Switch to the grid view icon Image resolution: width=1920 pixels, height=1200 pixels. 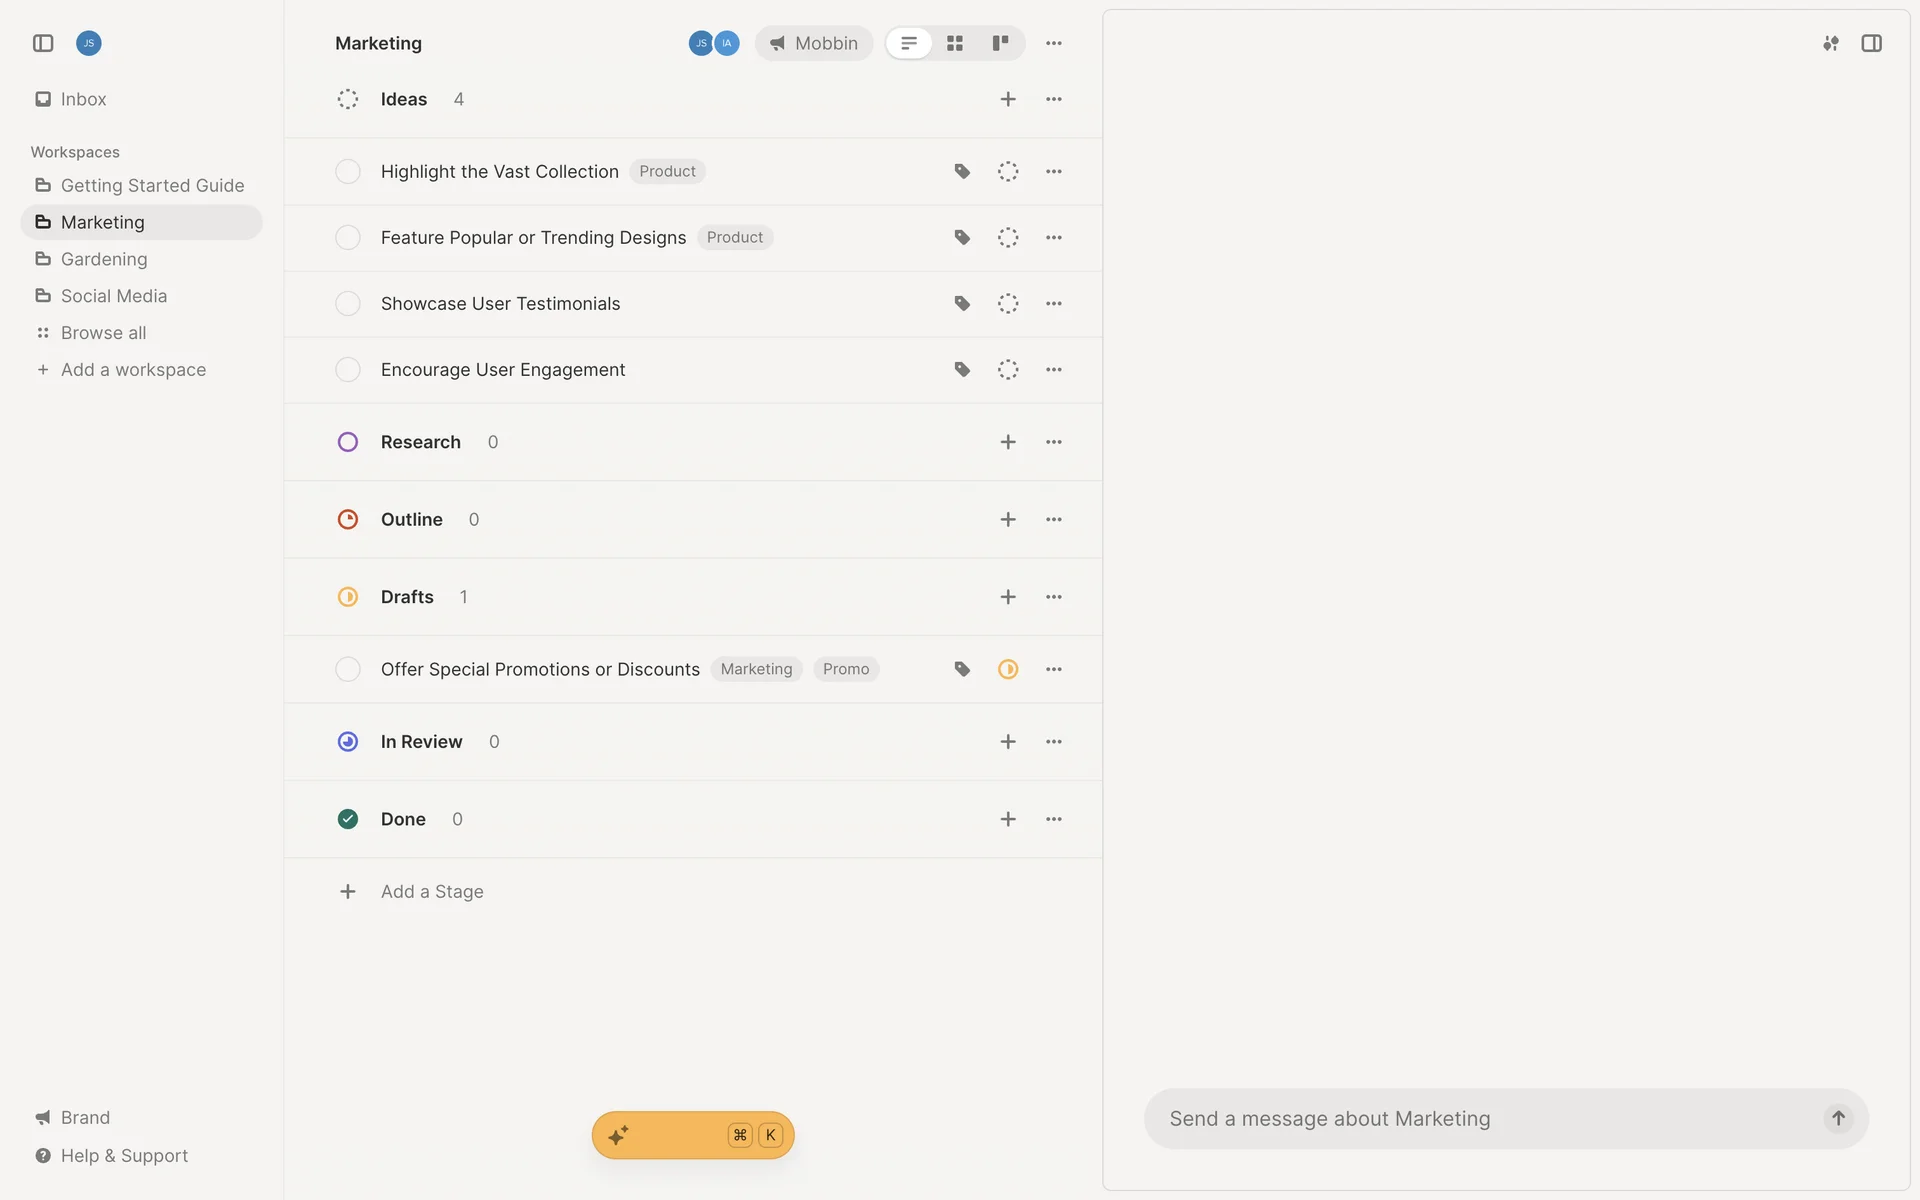pyautogui.click(x=955, y=43)
